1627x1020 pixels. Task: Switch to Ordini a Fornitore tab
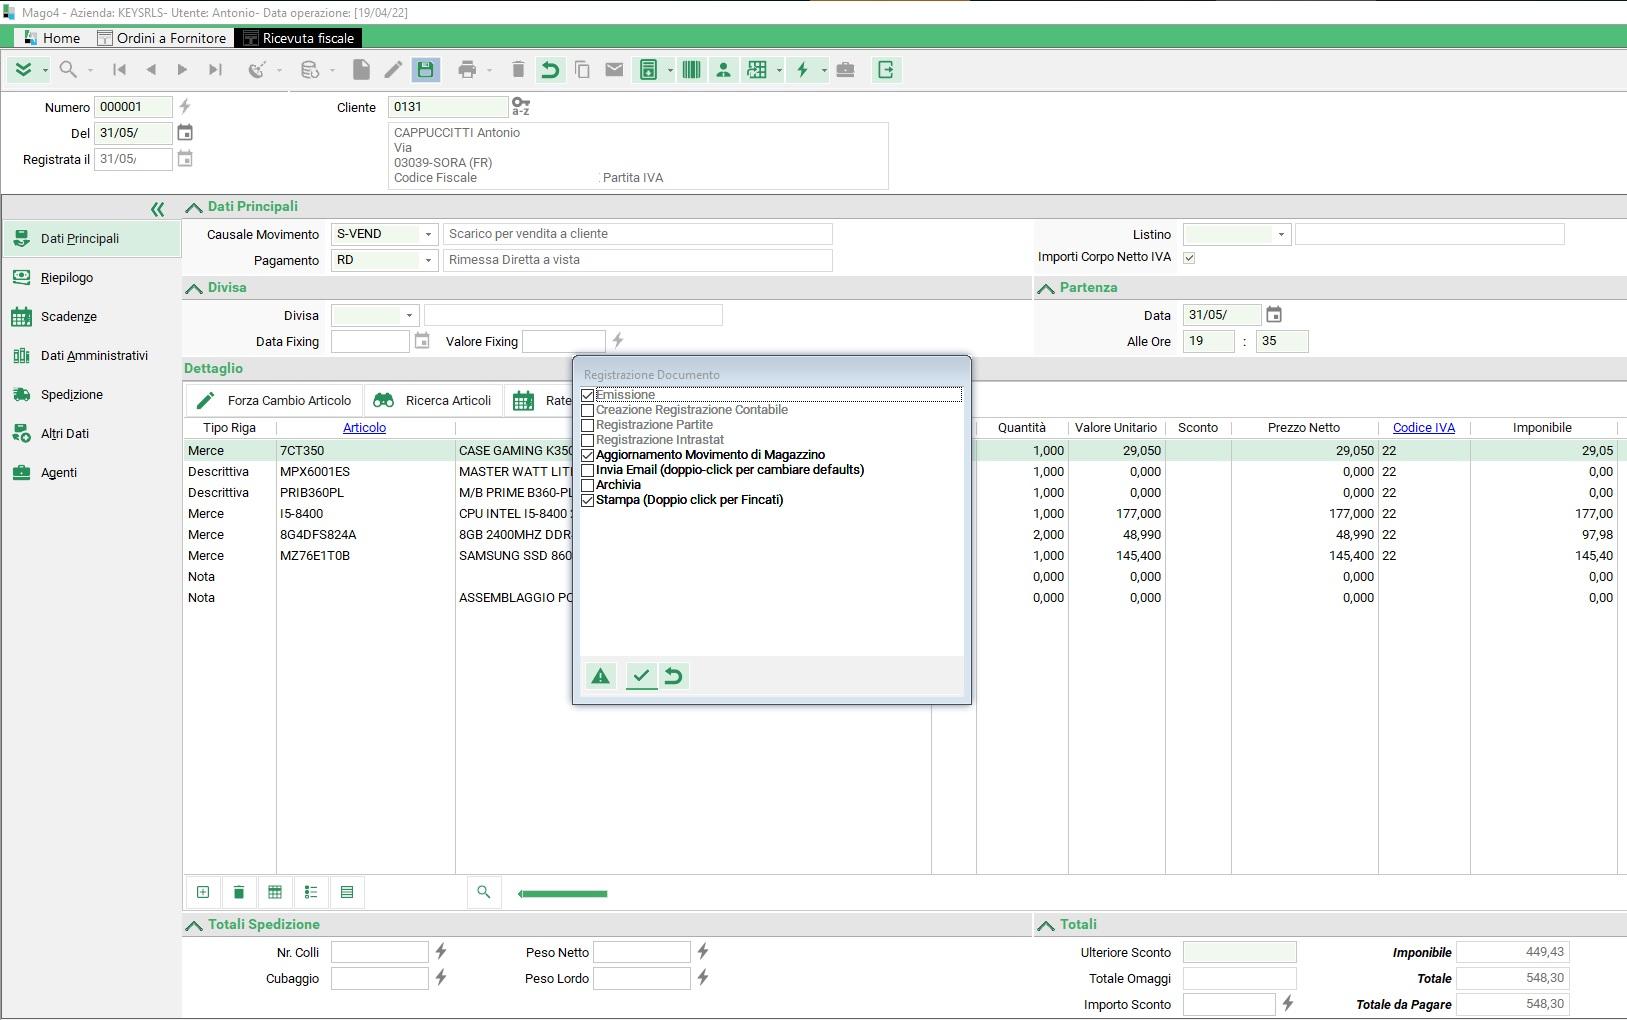click(x=162, y=38)
